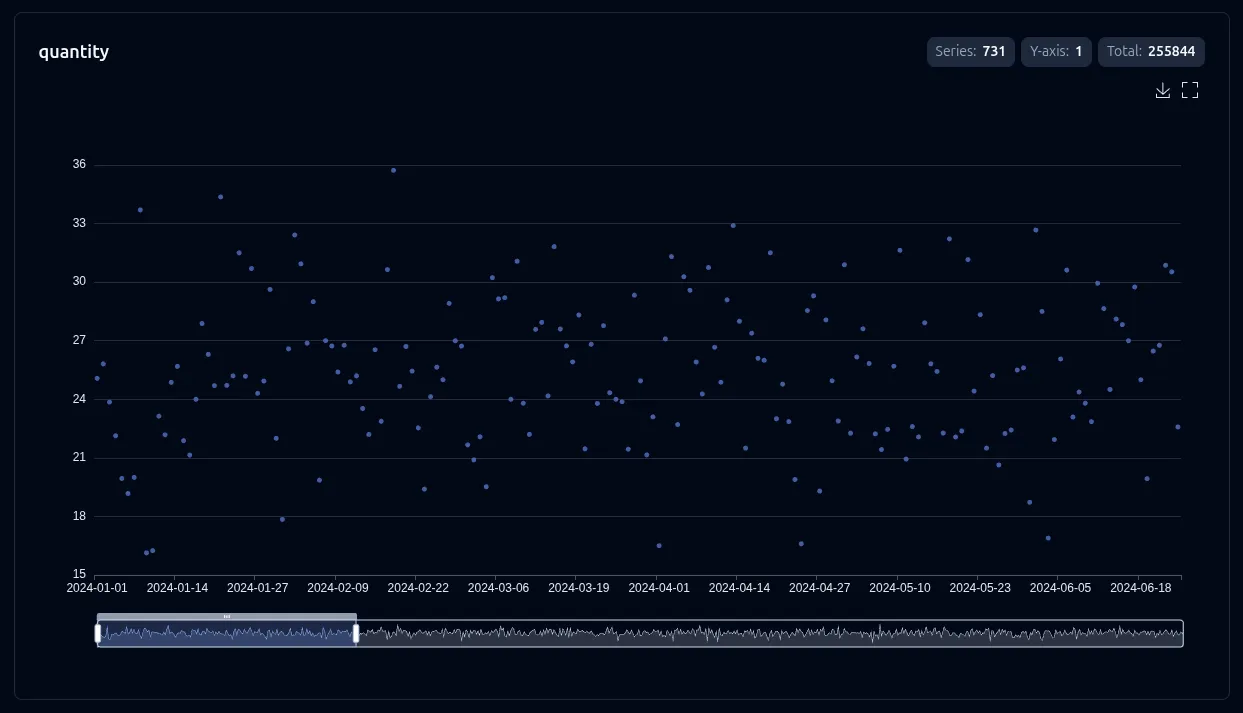Click the right handle of range slider

[x=356, y=633]
